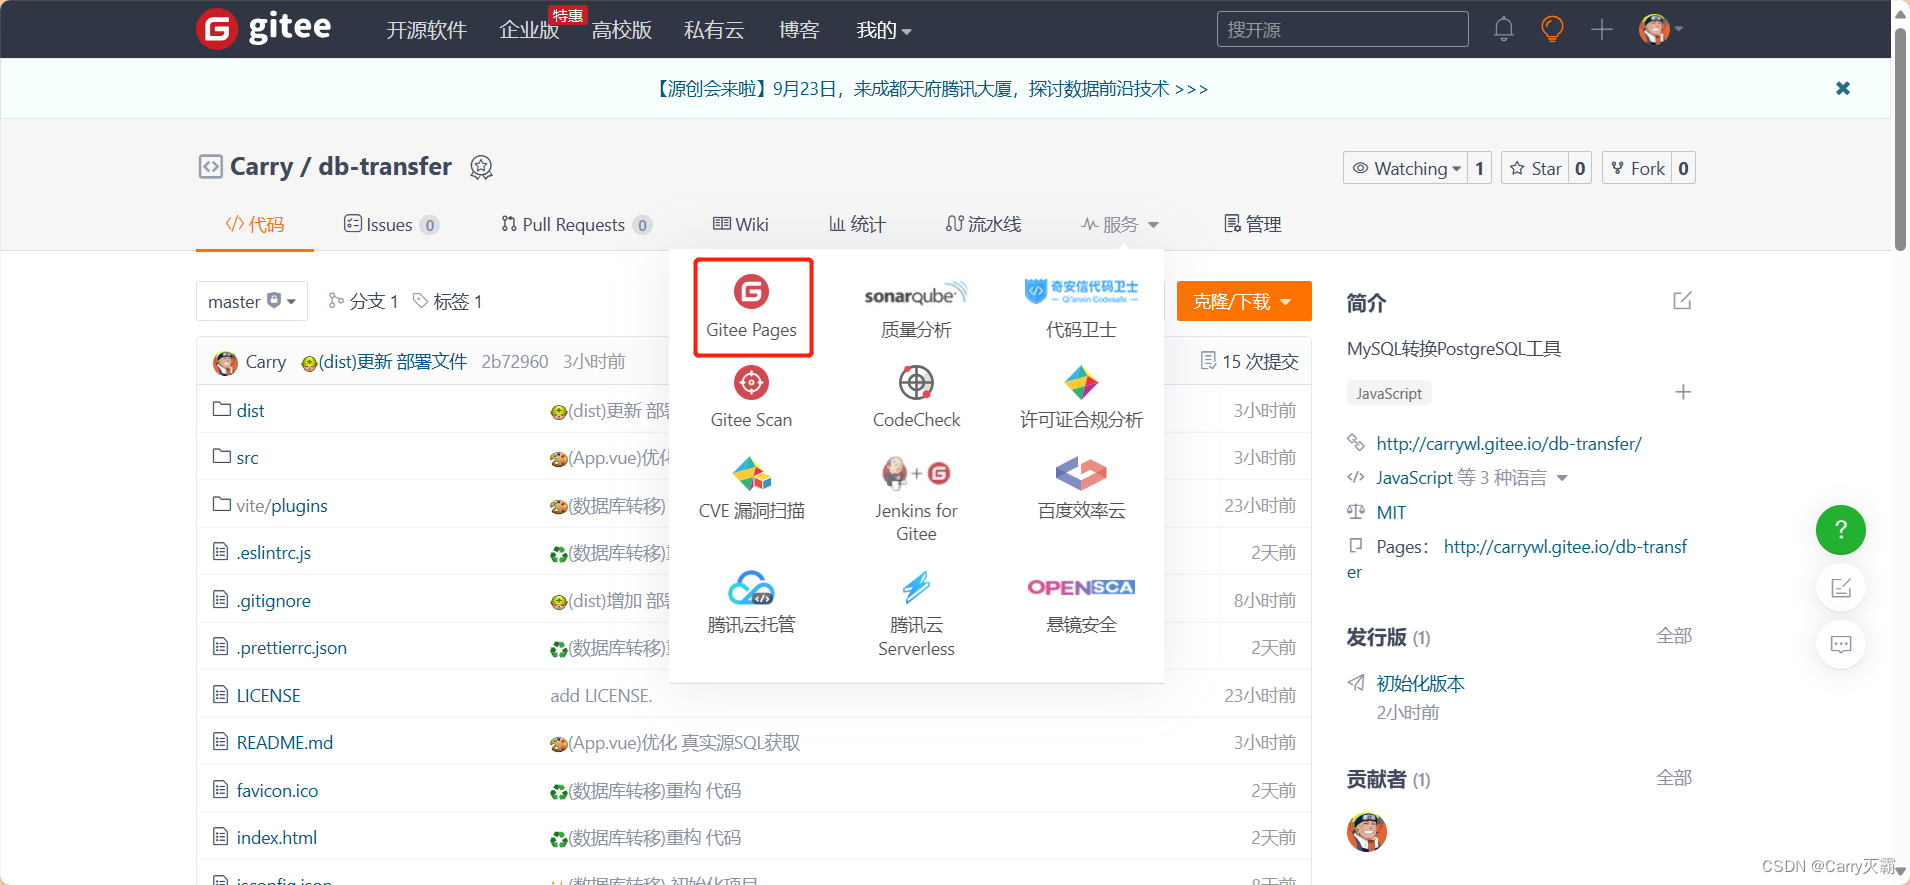
Task: Click the 搜开源 search field
Action: (x=1342, y=29)
